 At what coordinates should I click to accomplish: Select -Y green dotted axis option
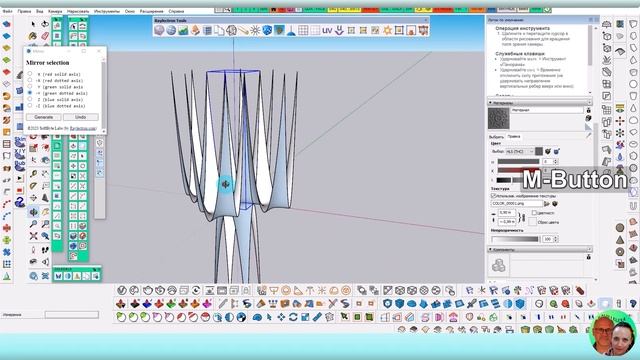point(30,93)
